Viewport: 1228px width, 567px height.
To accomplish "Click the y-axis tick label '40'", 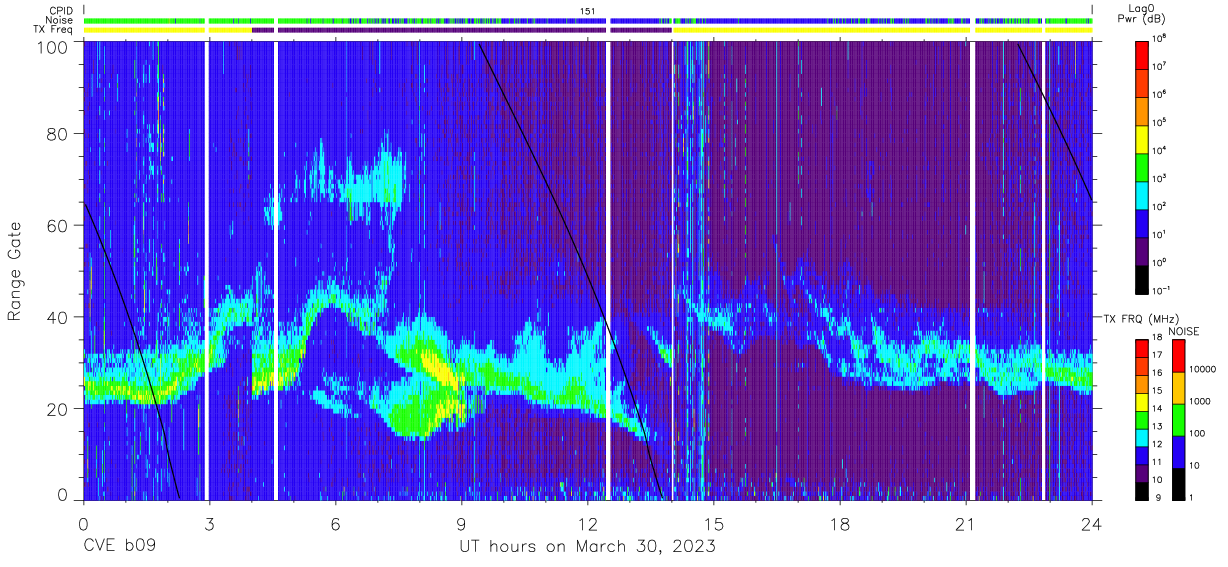I will click(57, 317).
